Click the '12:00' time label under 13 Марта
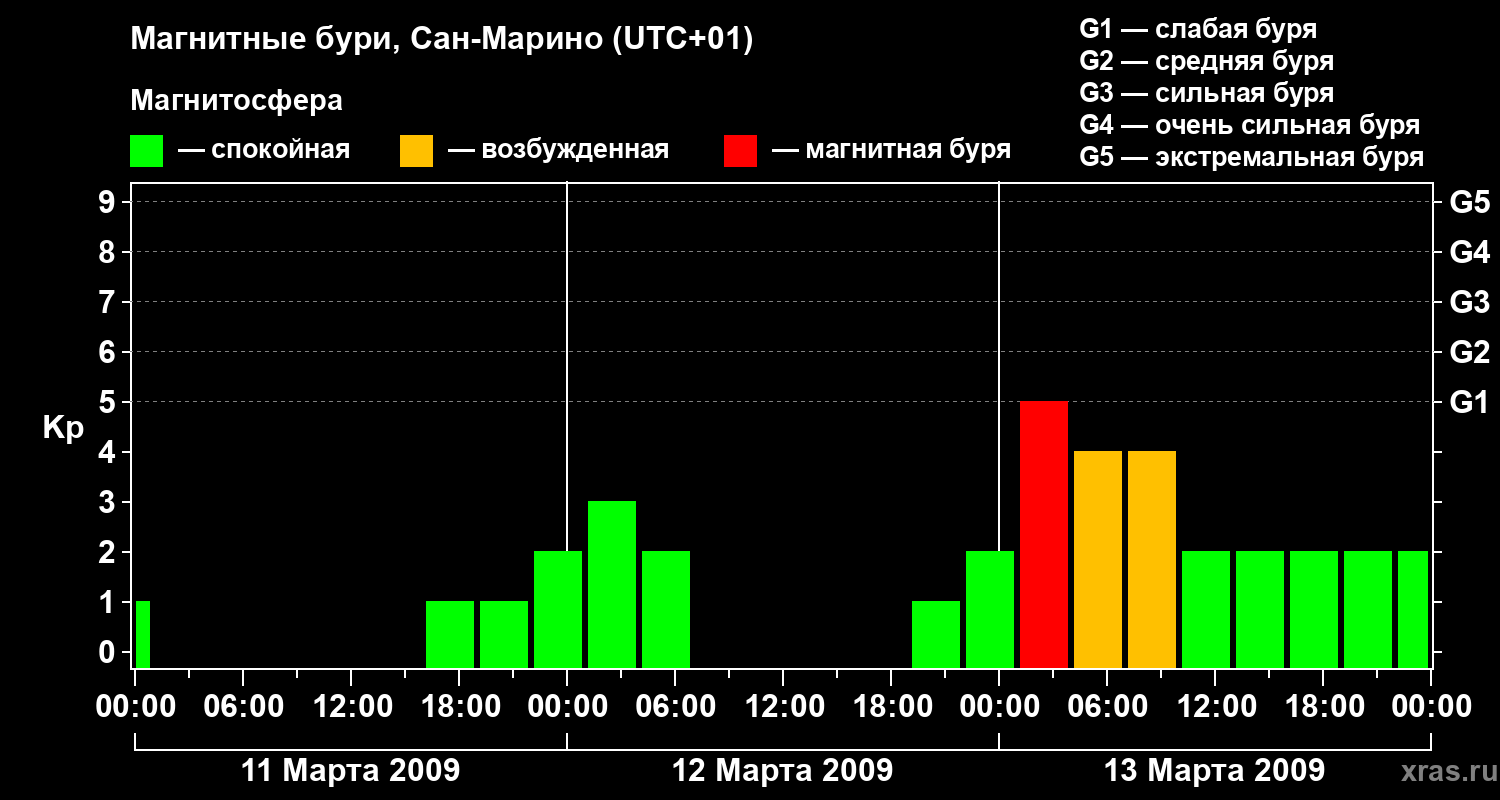The width and height of the screenshot is (1500, 800). pos(1215,708)
